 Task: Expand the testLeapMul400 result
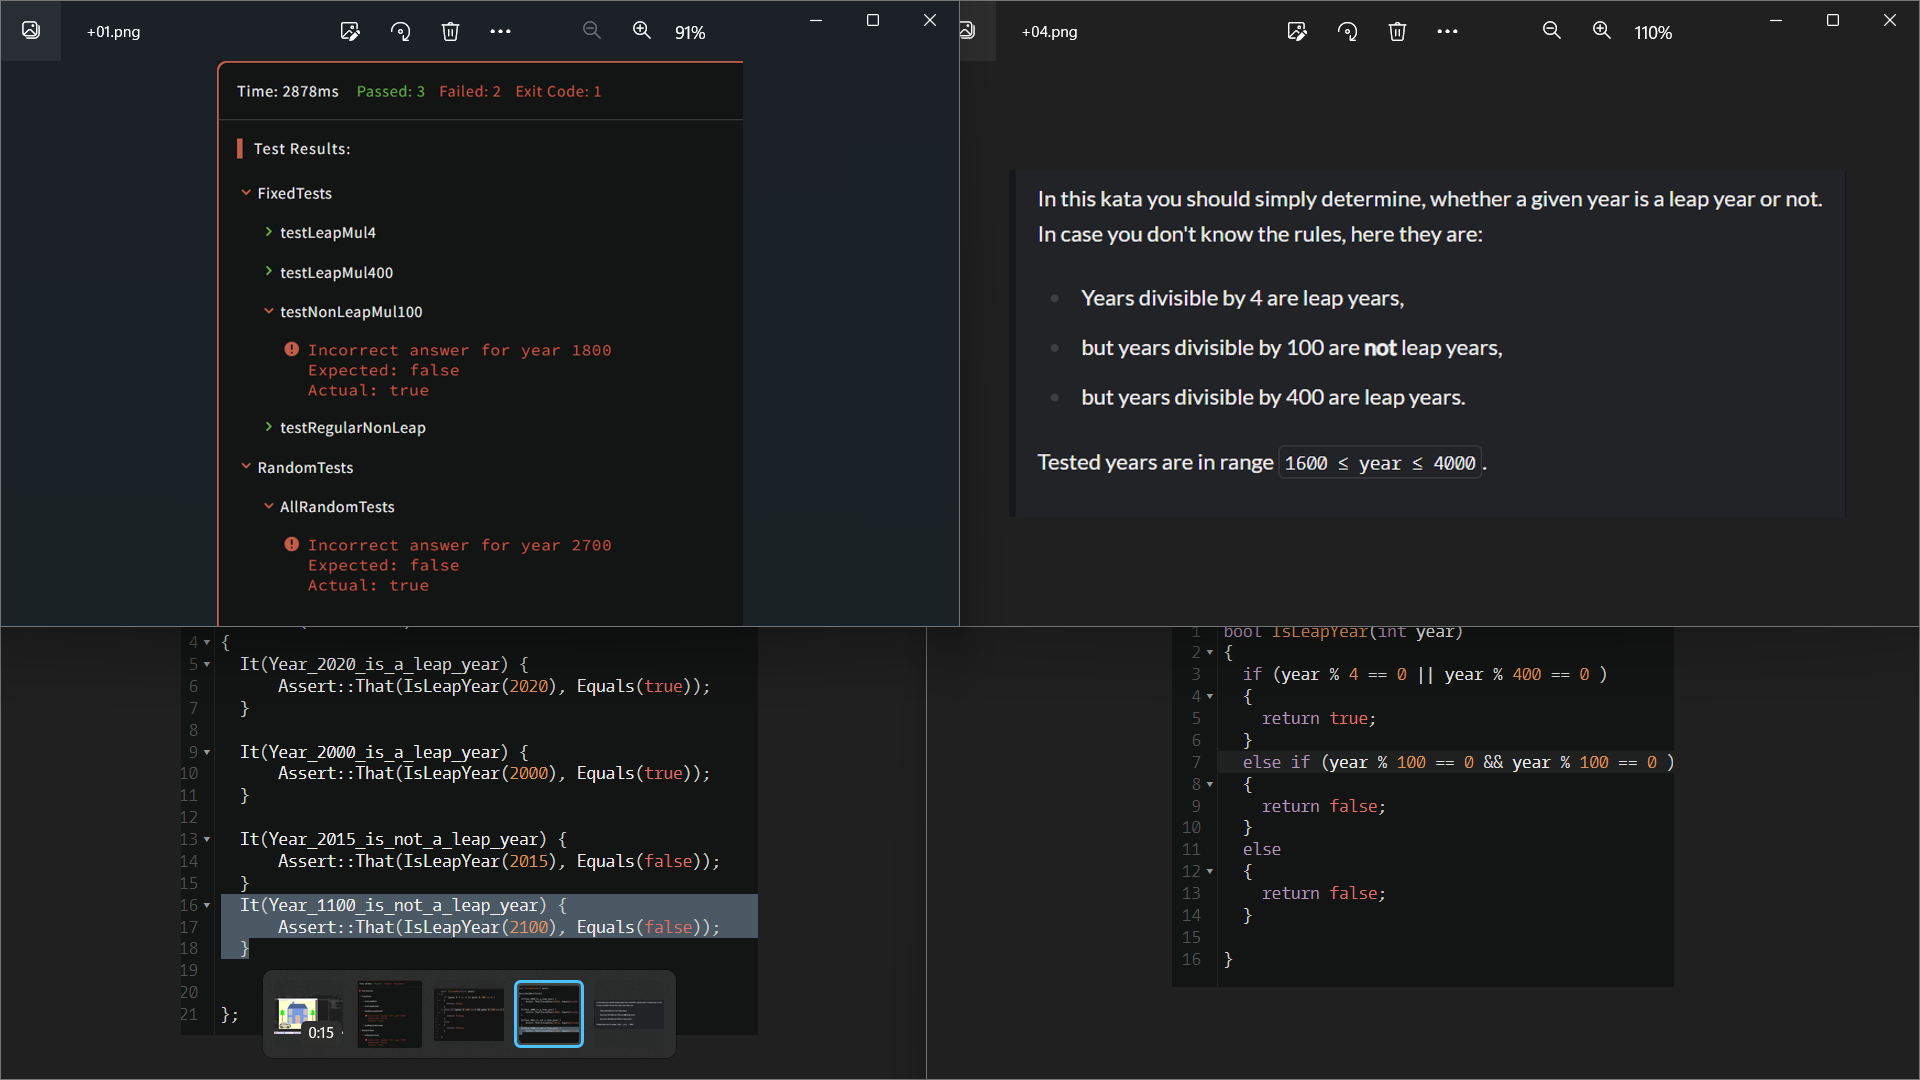(268, 272)
